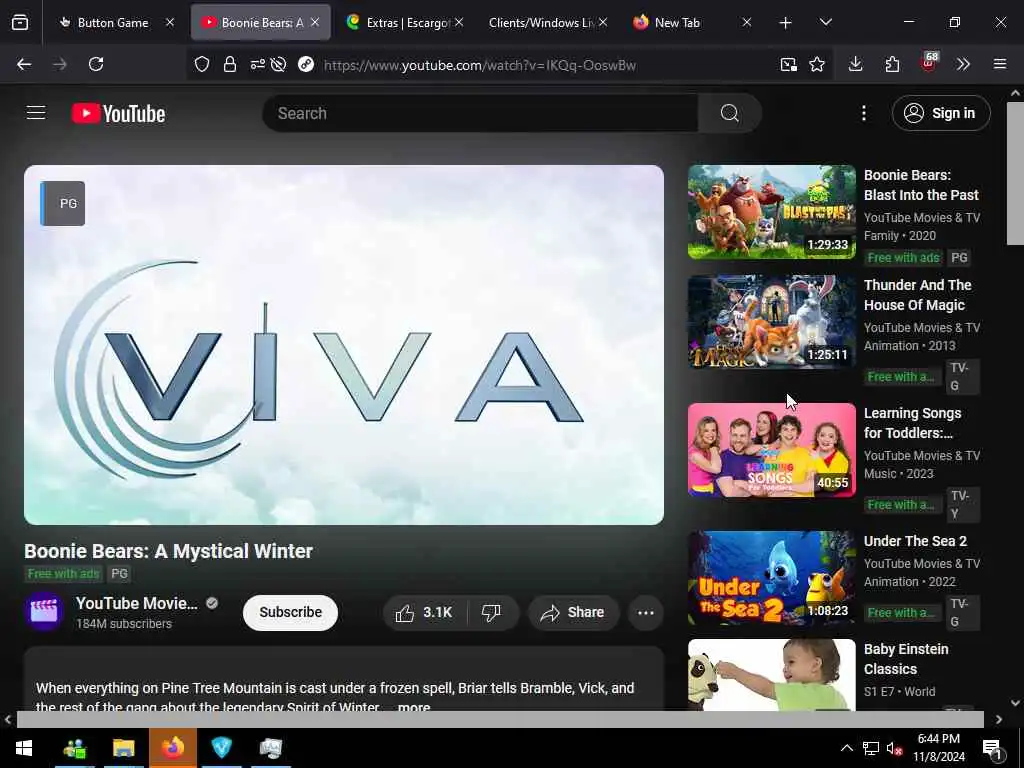1024x768 pixels.
Task: Open Under The Sea 2 thumbnail
Action: (x=771, y=578)
